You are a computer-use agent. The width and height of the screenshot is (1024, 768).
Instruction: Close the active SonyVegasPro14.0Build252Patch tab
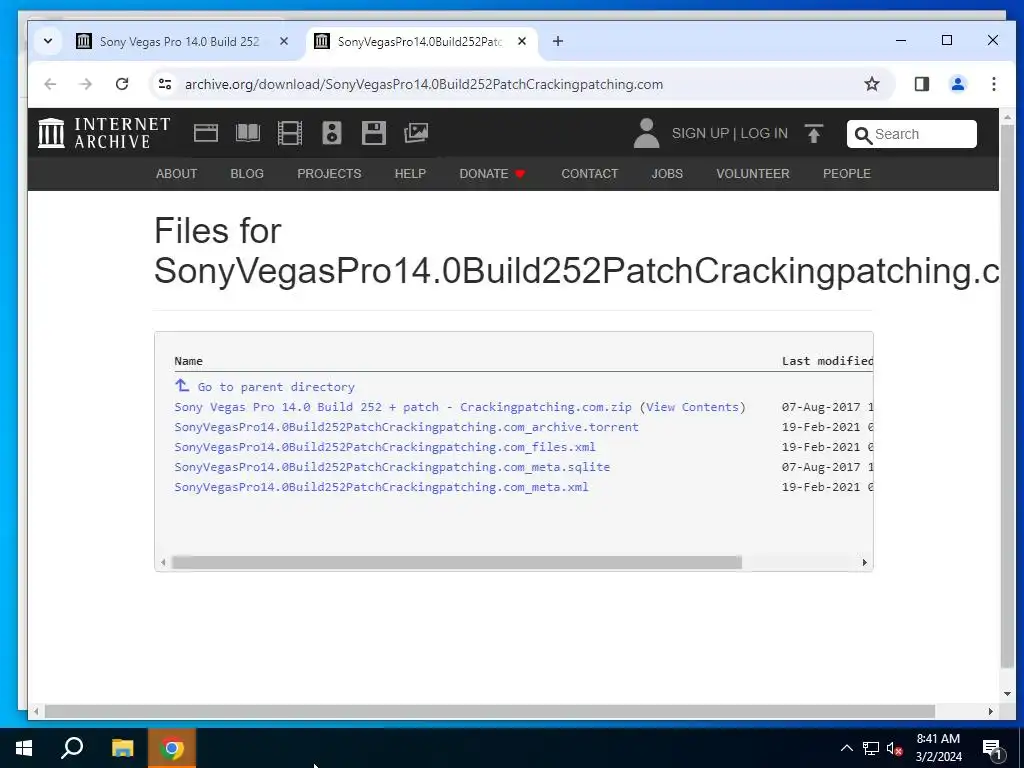[x=521, y=41]
